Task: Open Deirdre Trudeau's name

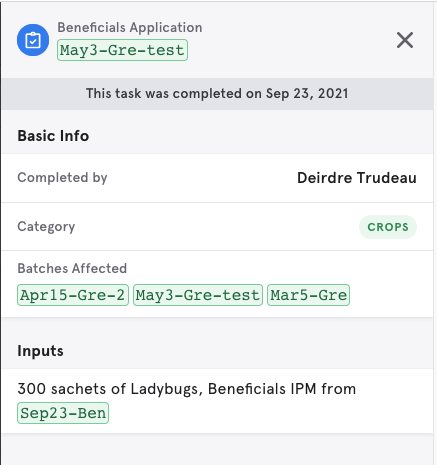Action: [357, 178]
